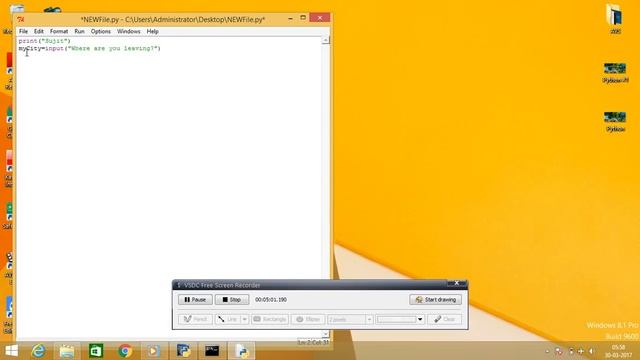Open the green Store app on taskbar

click(96, 351)
